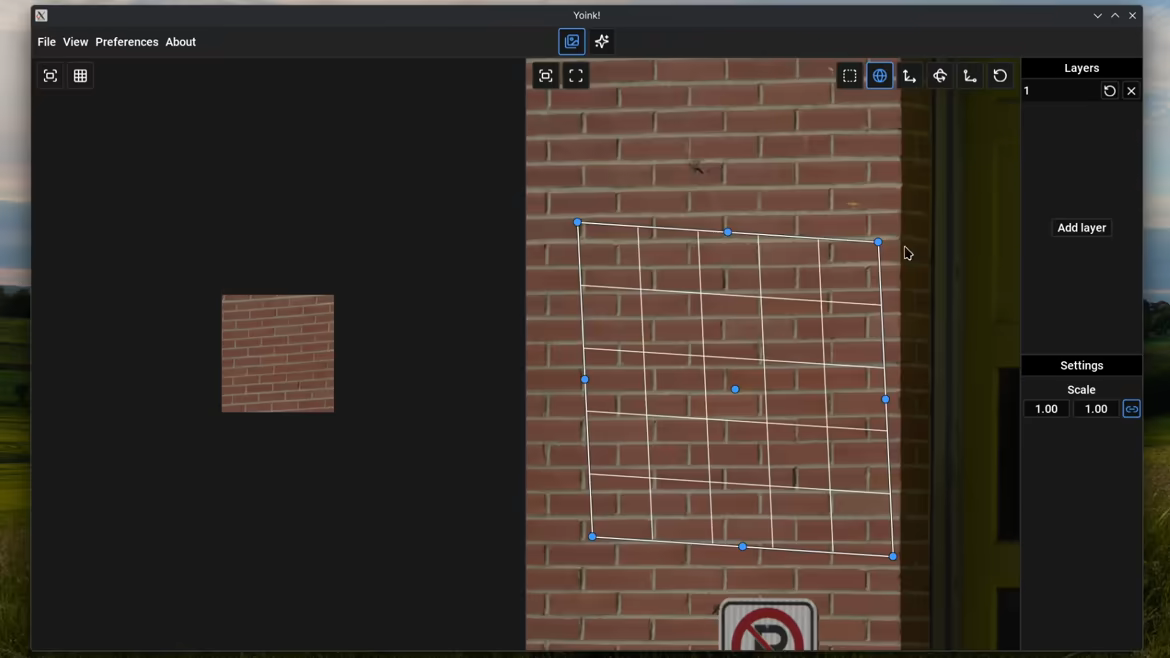1170x658 pixels.
Task: Open the Preferences menu
Action: [x=127, y=42]
